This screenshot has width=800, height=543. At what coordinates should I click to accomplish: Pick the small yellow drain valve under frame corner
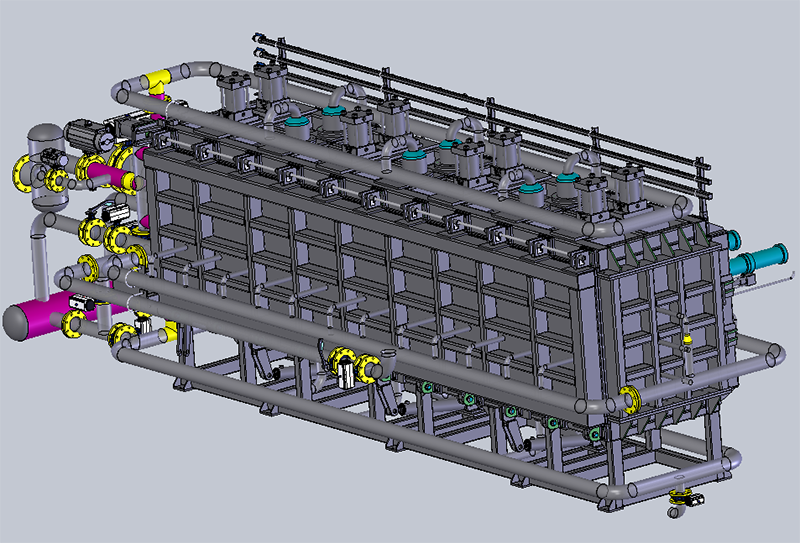pyautogui.click(x=682, y=496)
